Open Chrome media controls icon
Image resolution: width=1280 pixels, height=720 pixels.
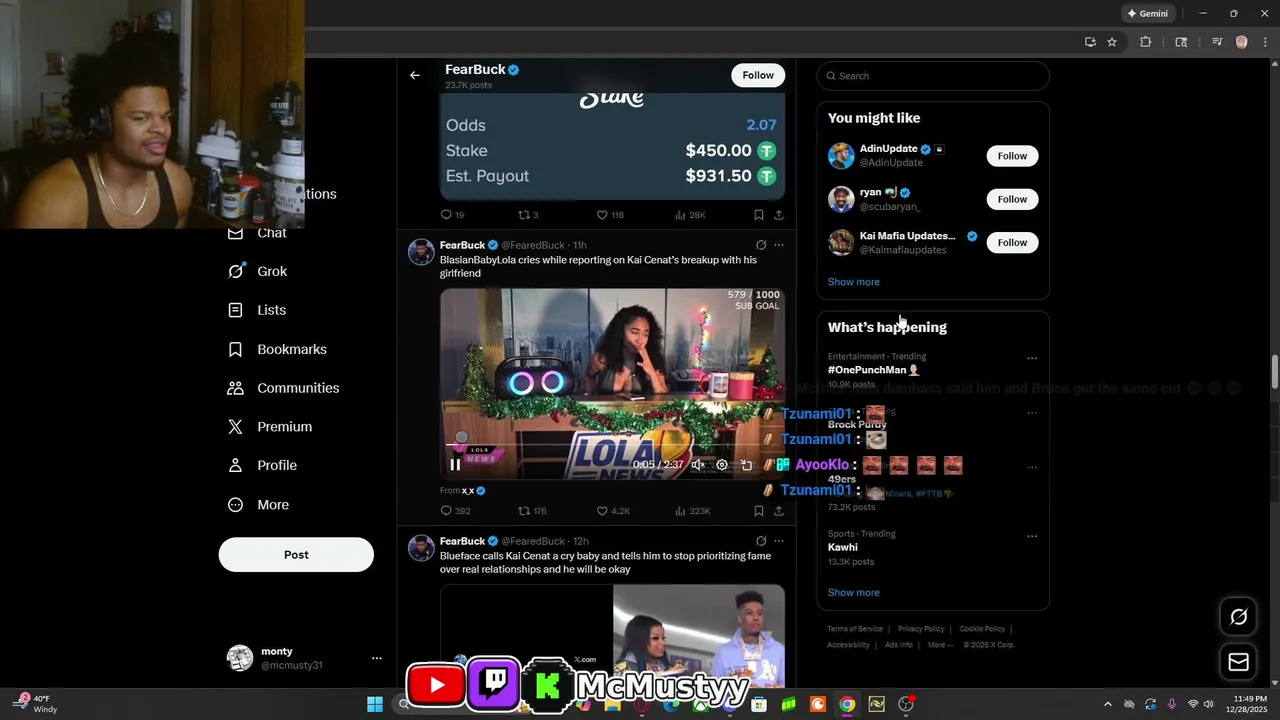point(1217,42)
